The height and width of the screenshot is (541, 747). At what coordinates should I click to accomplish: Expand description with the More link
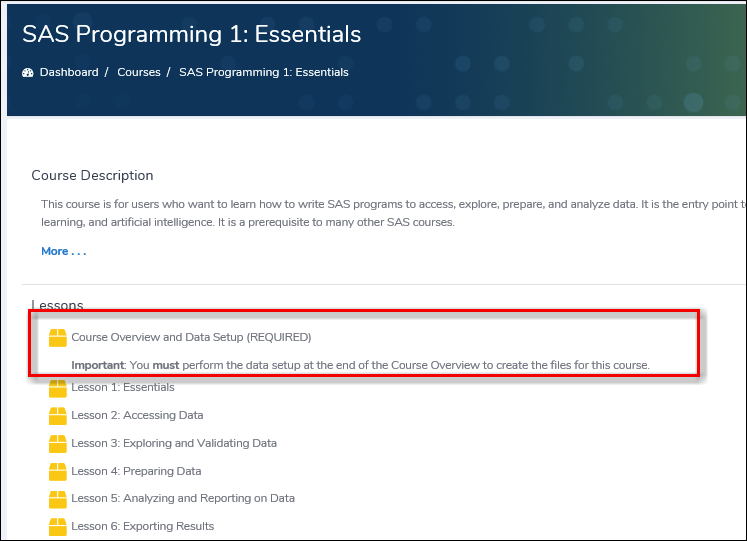tap(63, 251)
